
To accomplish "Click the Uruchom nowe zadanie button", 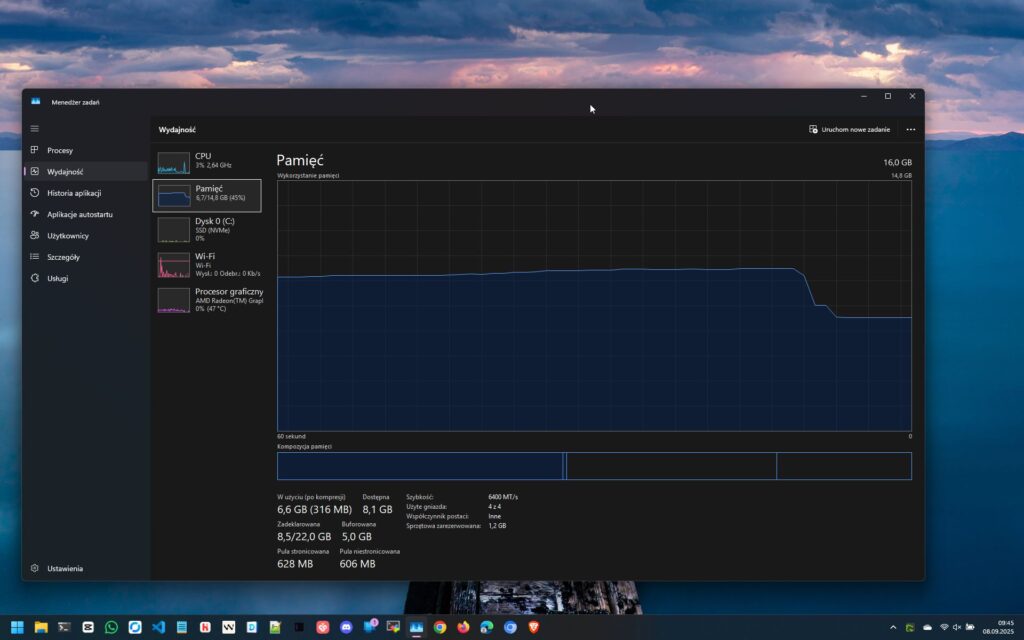I will click(x=849, y=129).
